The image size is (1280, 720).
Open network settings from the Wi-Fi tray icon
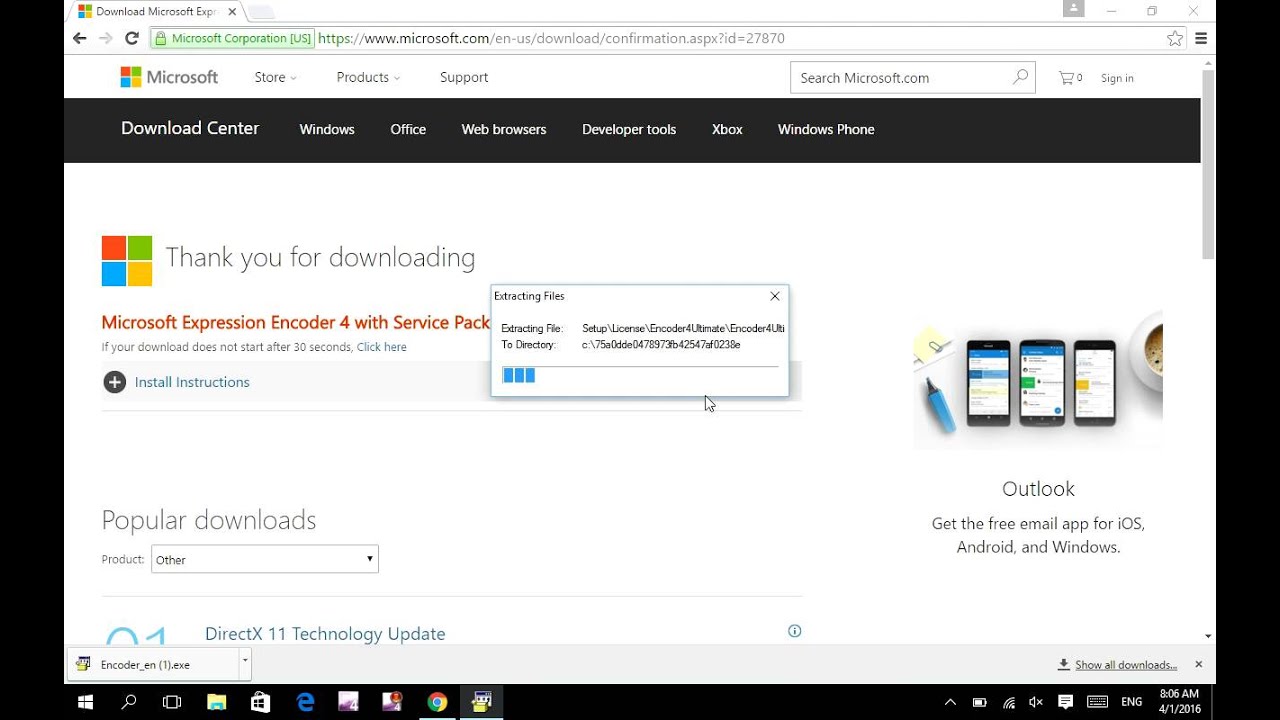pyautogui.click(x=1009, y=702)
